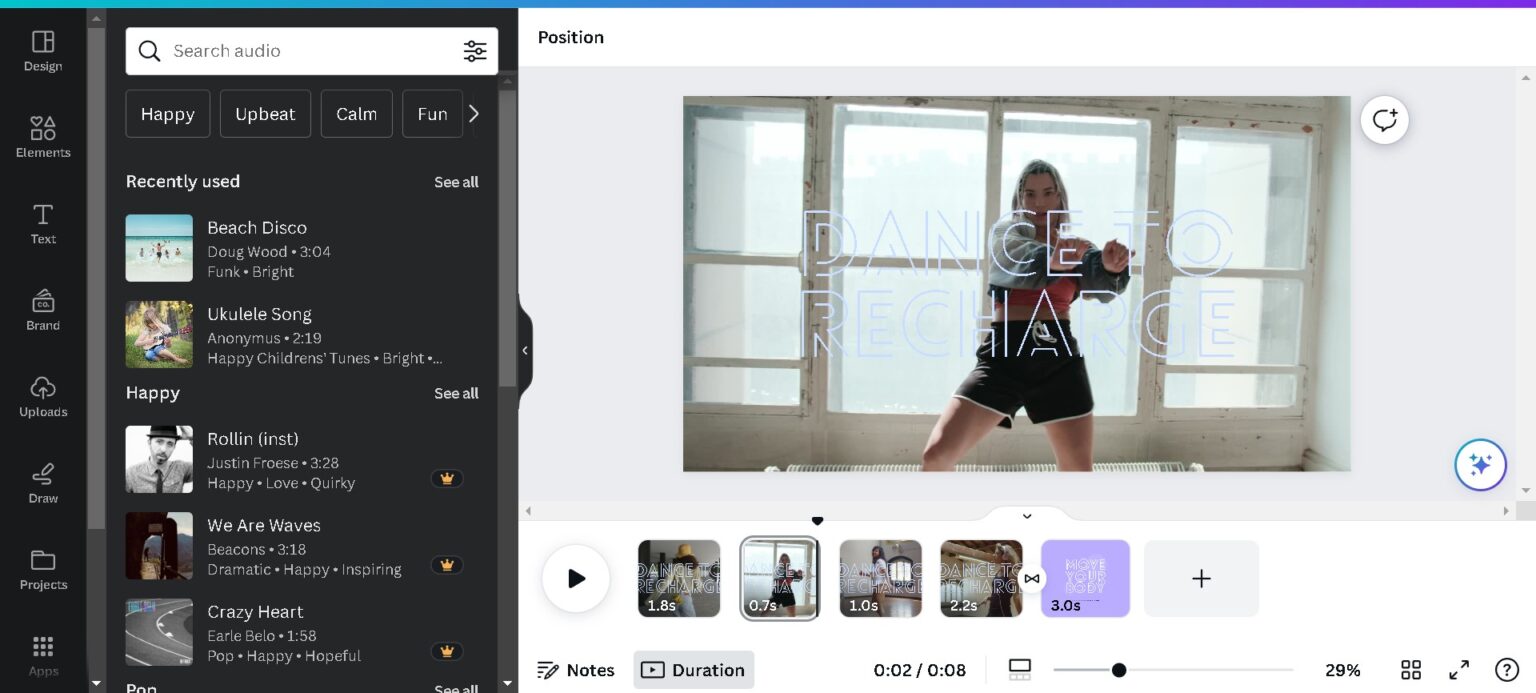This screenshot has height=693, width=1536.
Task: See all recently used audio tracks
Action: click(x=456, y=181)
